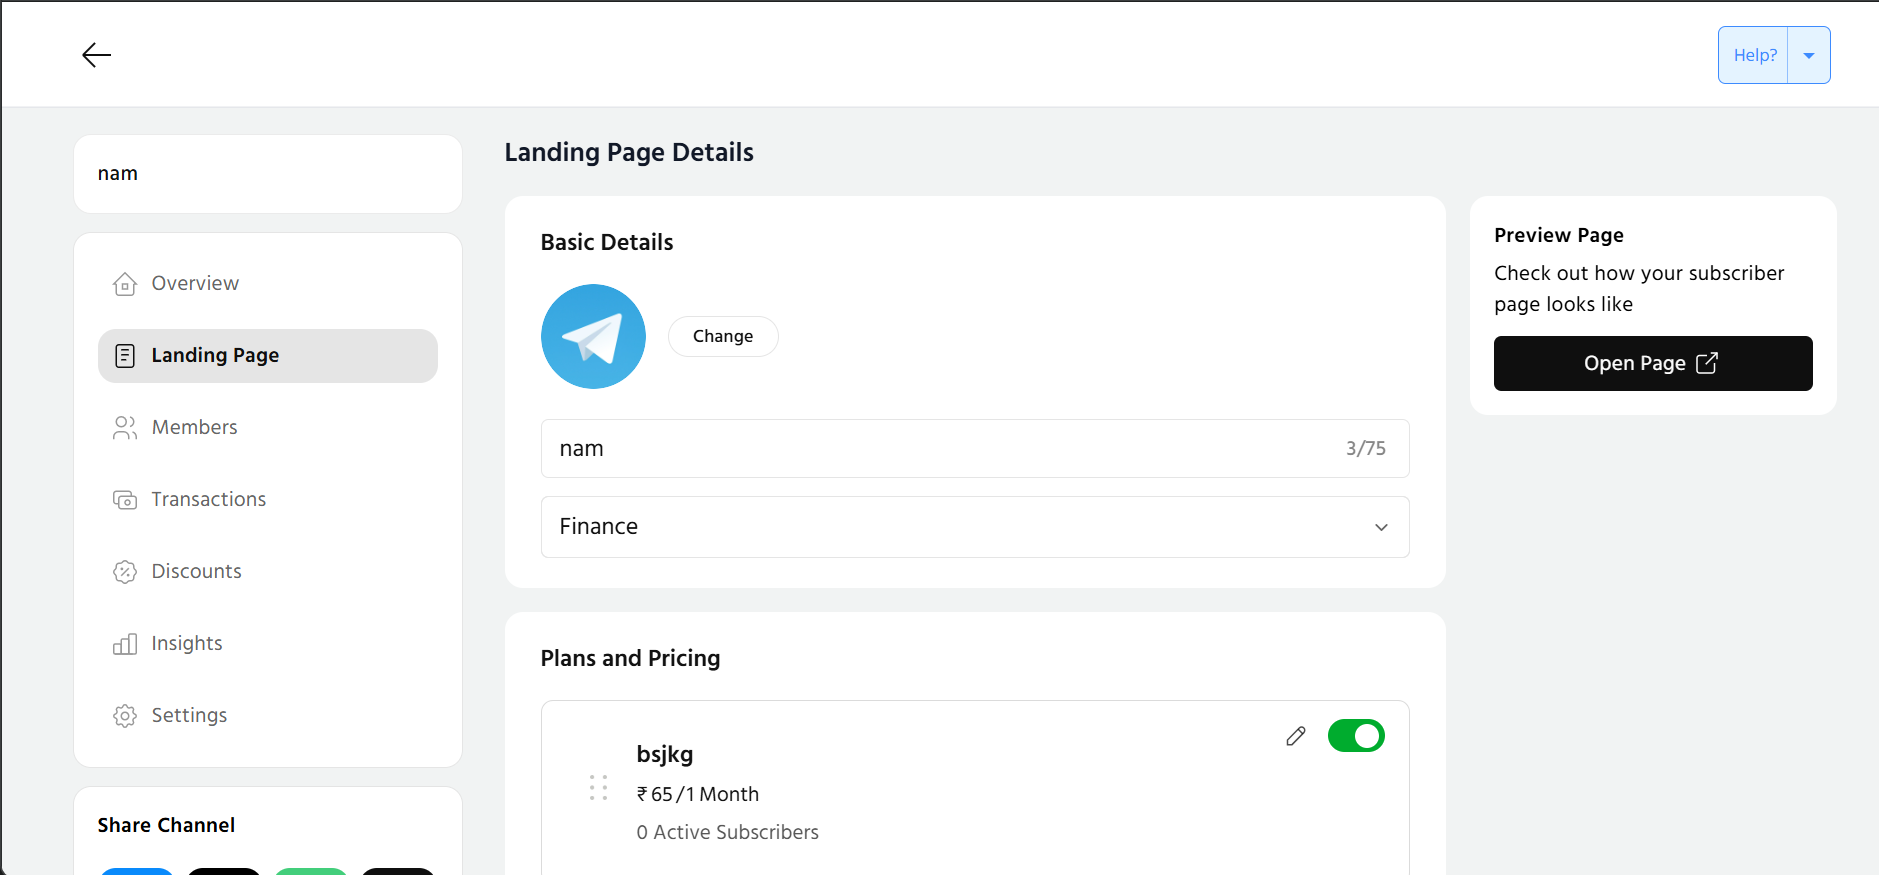
Task: Click the Open Page button
Action: [1652, 363]
